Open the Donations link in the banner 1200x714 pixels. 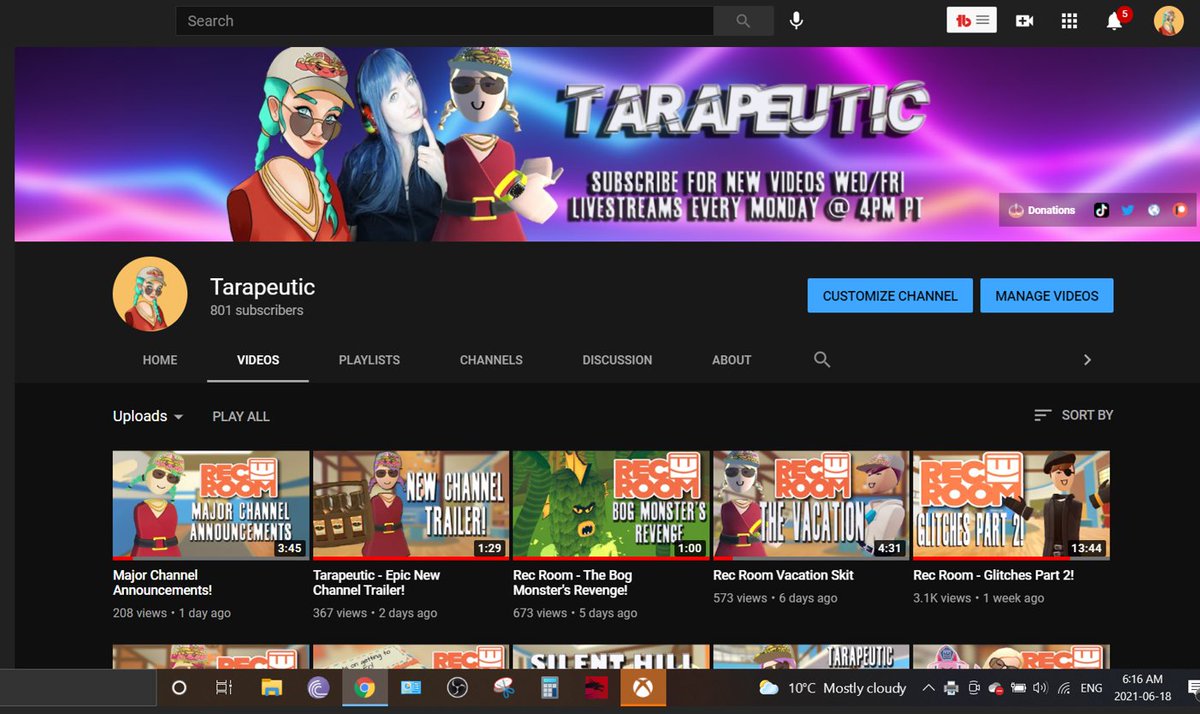coord(1042,210)
